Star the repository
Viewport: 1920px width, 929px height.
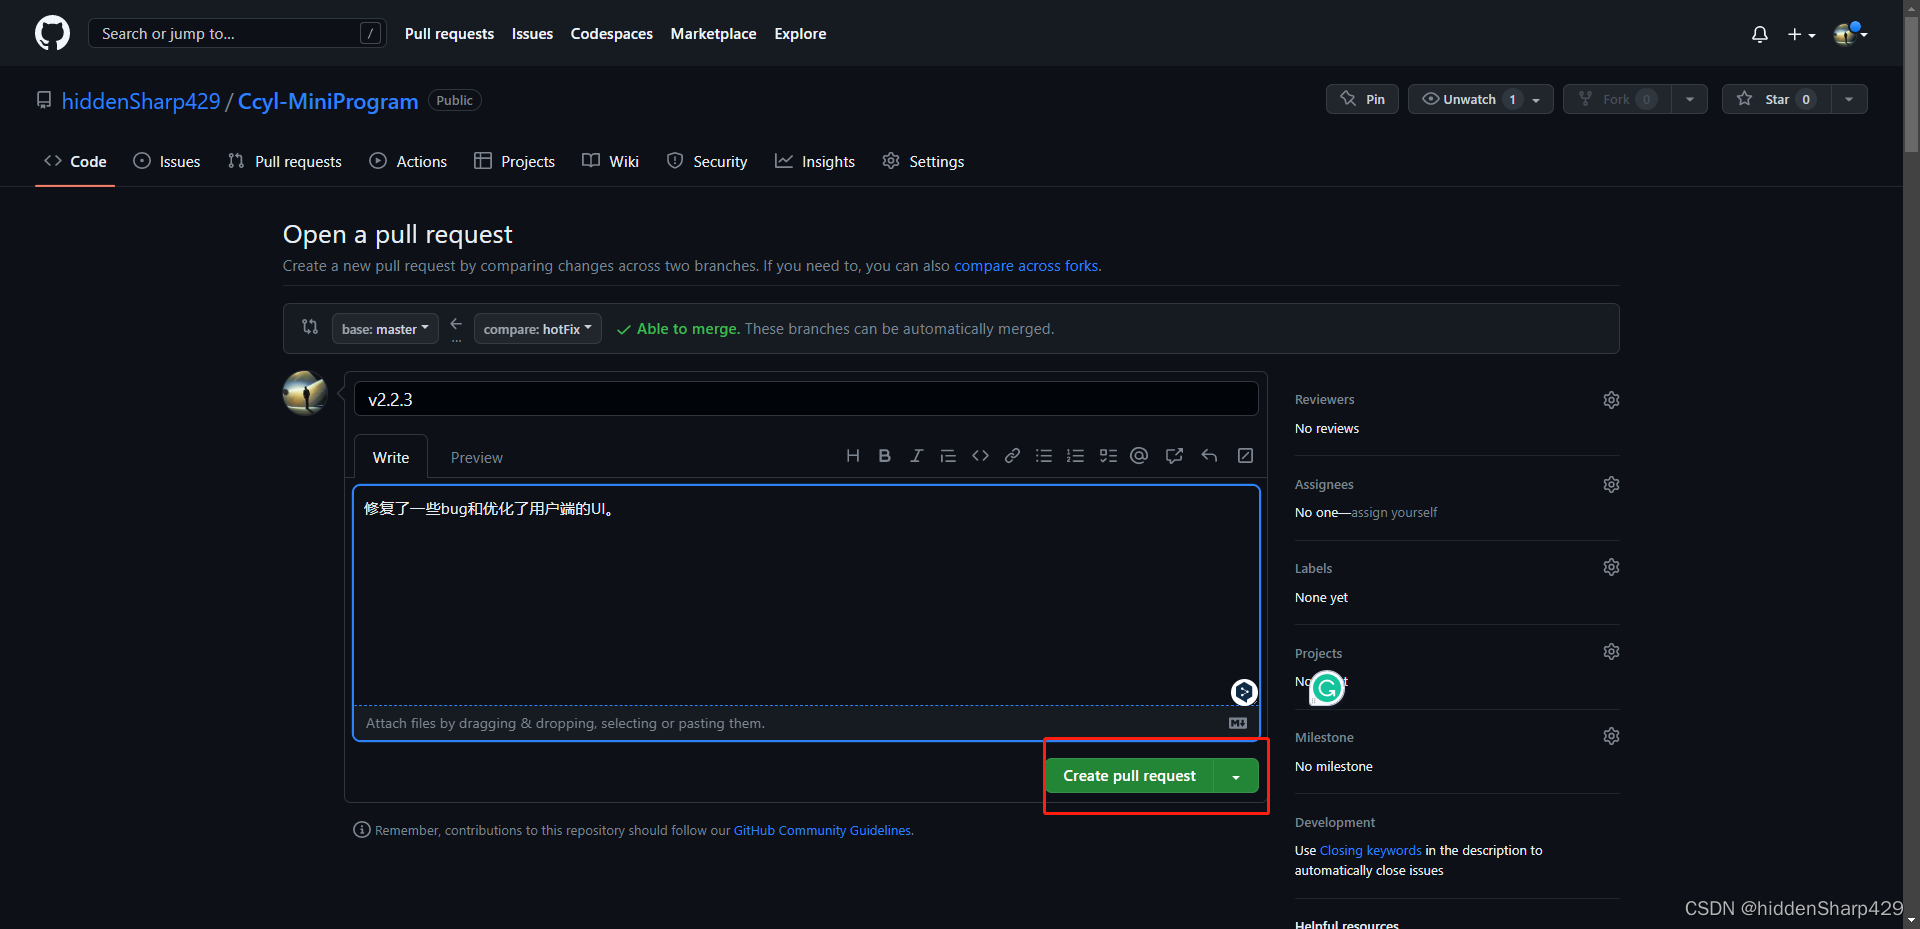click(x=1777, y=99)
